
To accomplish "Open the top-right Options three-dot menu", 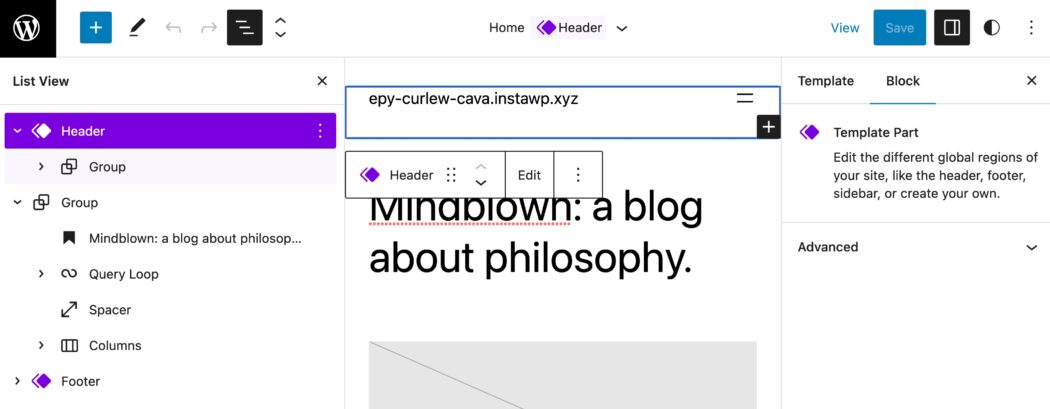I will (x=1031, y=27).
